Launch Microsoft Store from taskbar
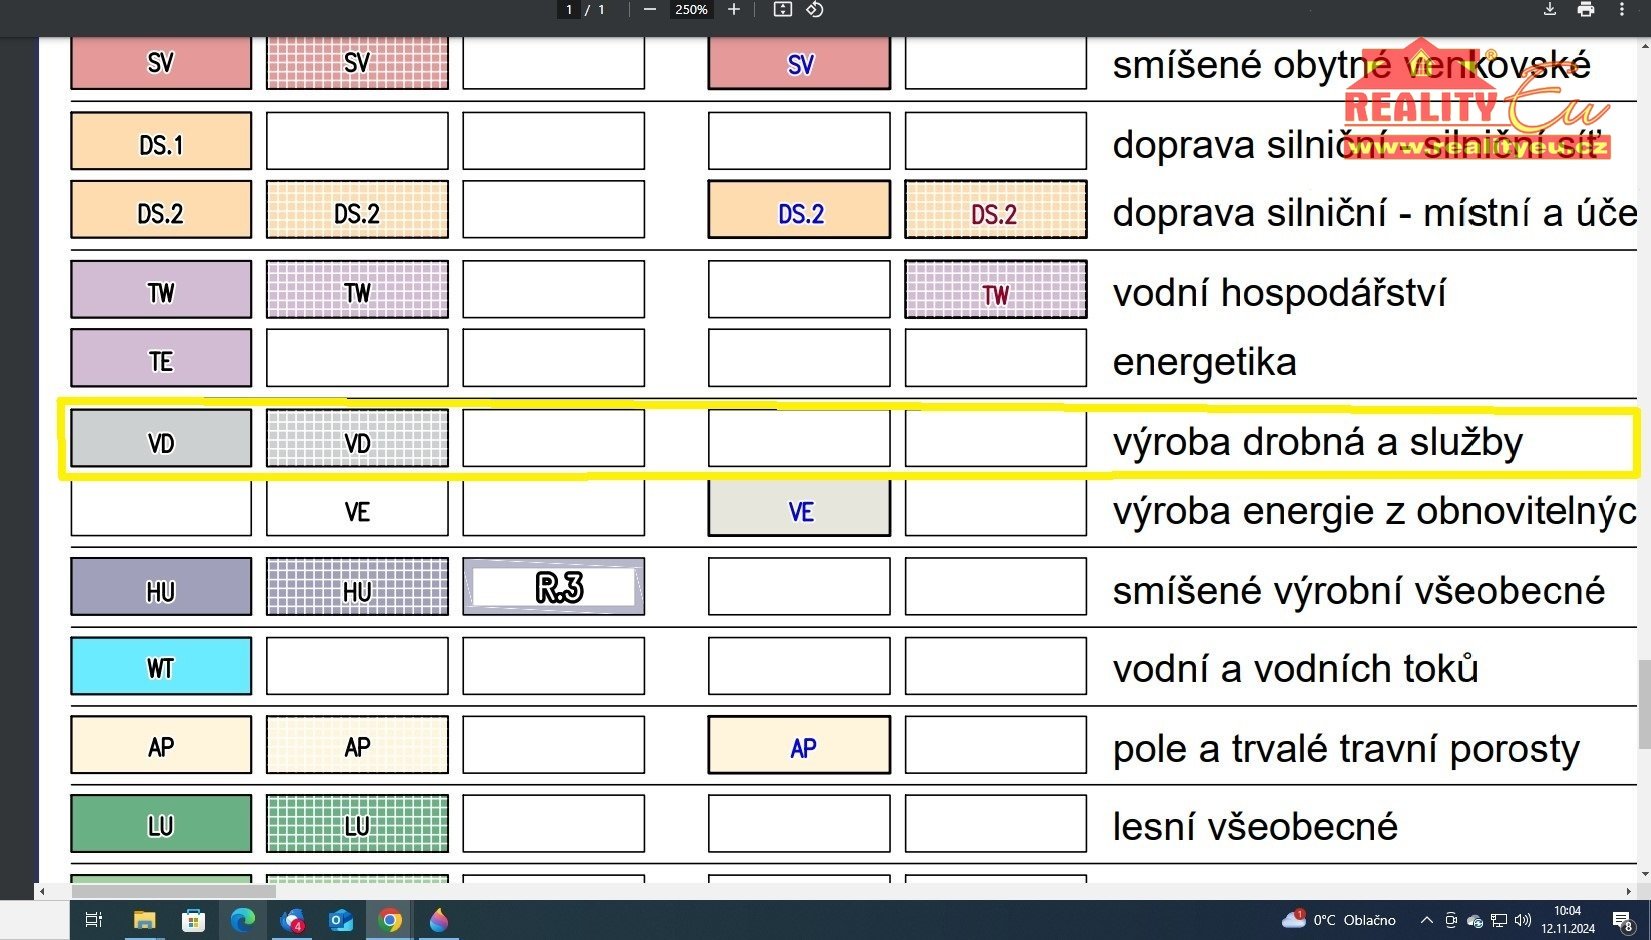This screenshot has width=1651, height=940. coord(194,920)
